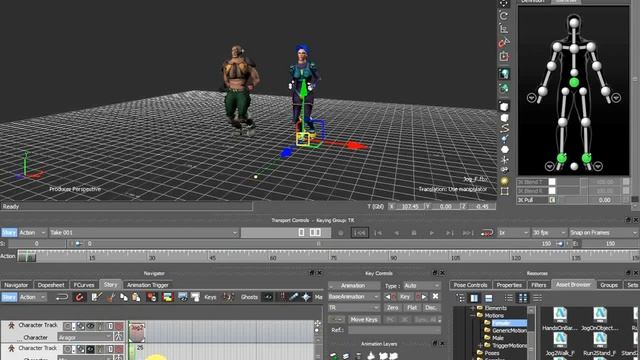Click the loop arrow icon in Story toolbar
Screen dimensions: 640x360
click(x=62, y=297)
